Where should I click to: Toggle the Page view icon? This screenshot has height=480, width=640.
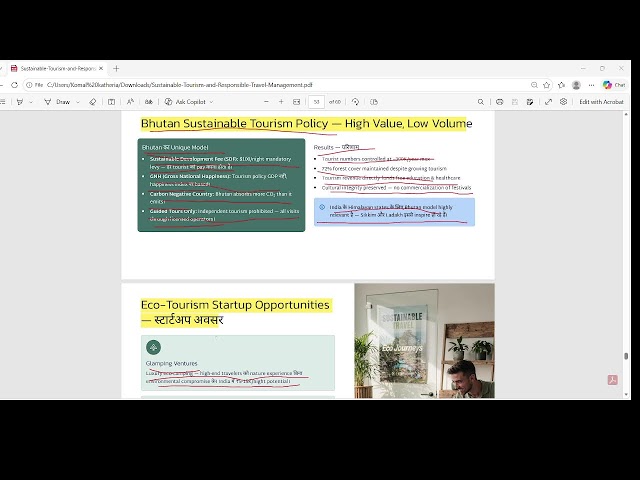pos(374,102)
